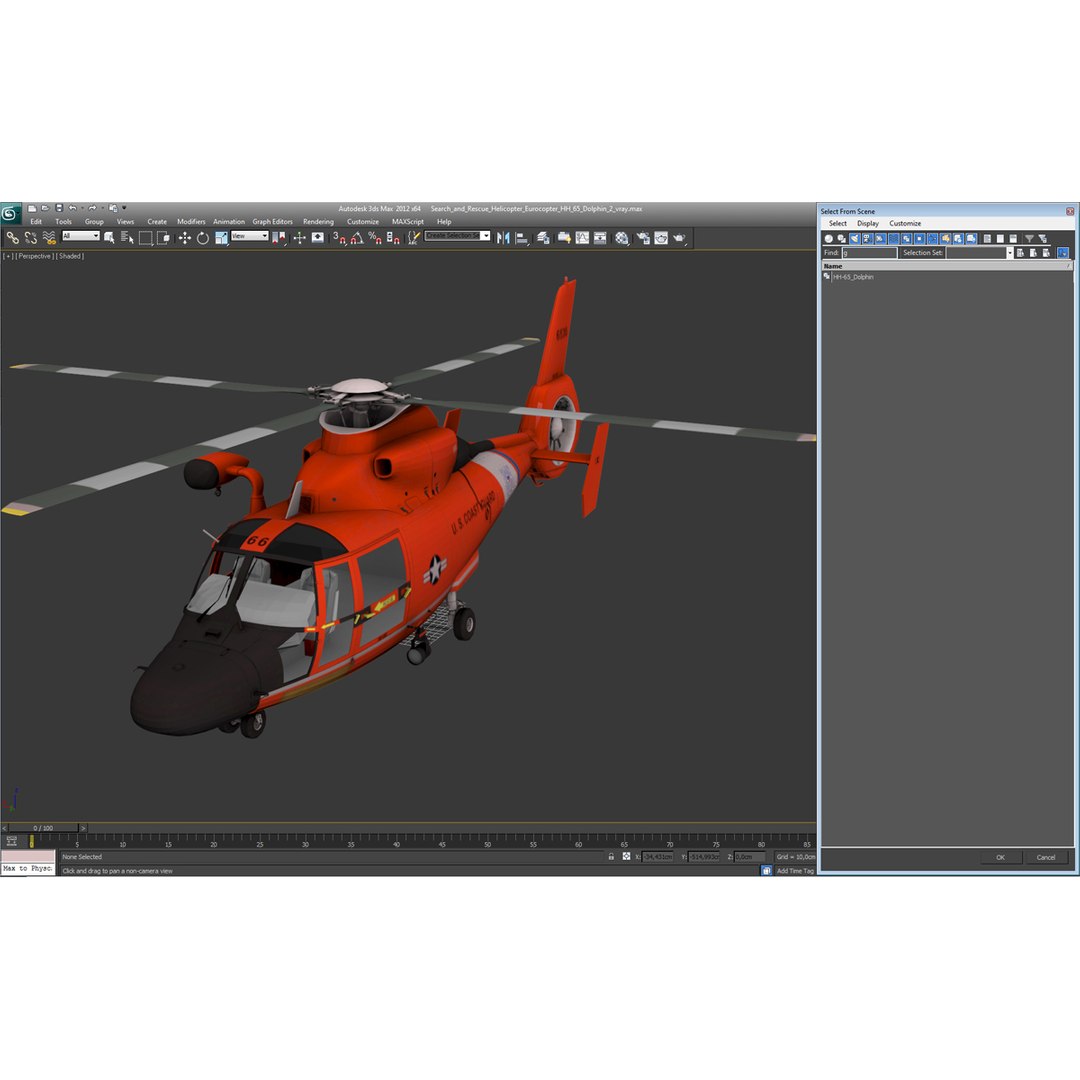The height and width of the screenshot is (1080, 1080).
Task: Click the X coordinate input field
Action: (x=658, y=857)
